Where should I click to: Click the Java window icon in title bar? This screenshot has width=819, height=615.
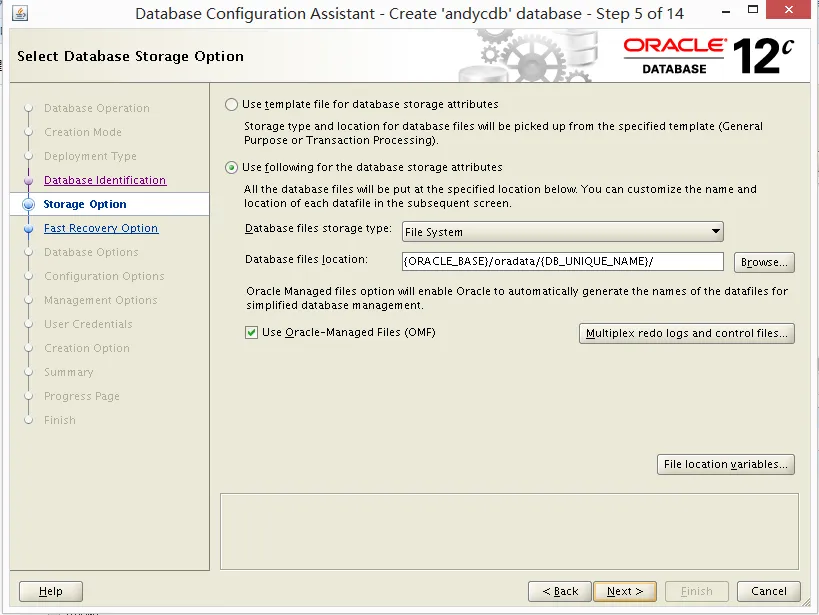20,13
